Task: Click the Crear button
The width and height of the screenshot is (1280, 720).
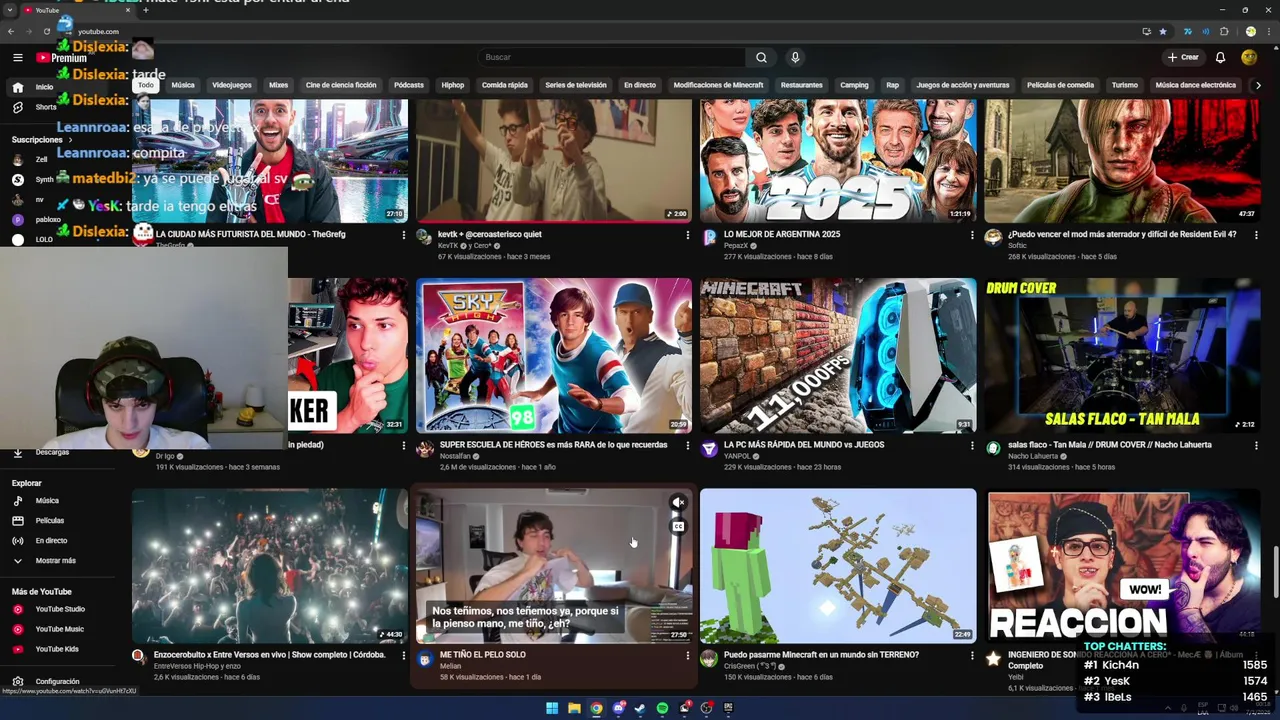Action: click(x=1183, y=58)
